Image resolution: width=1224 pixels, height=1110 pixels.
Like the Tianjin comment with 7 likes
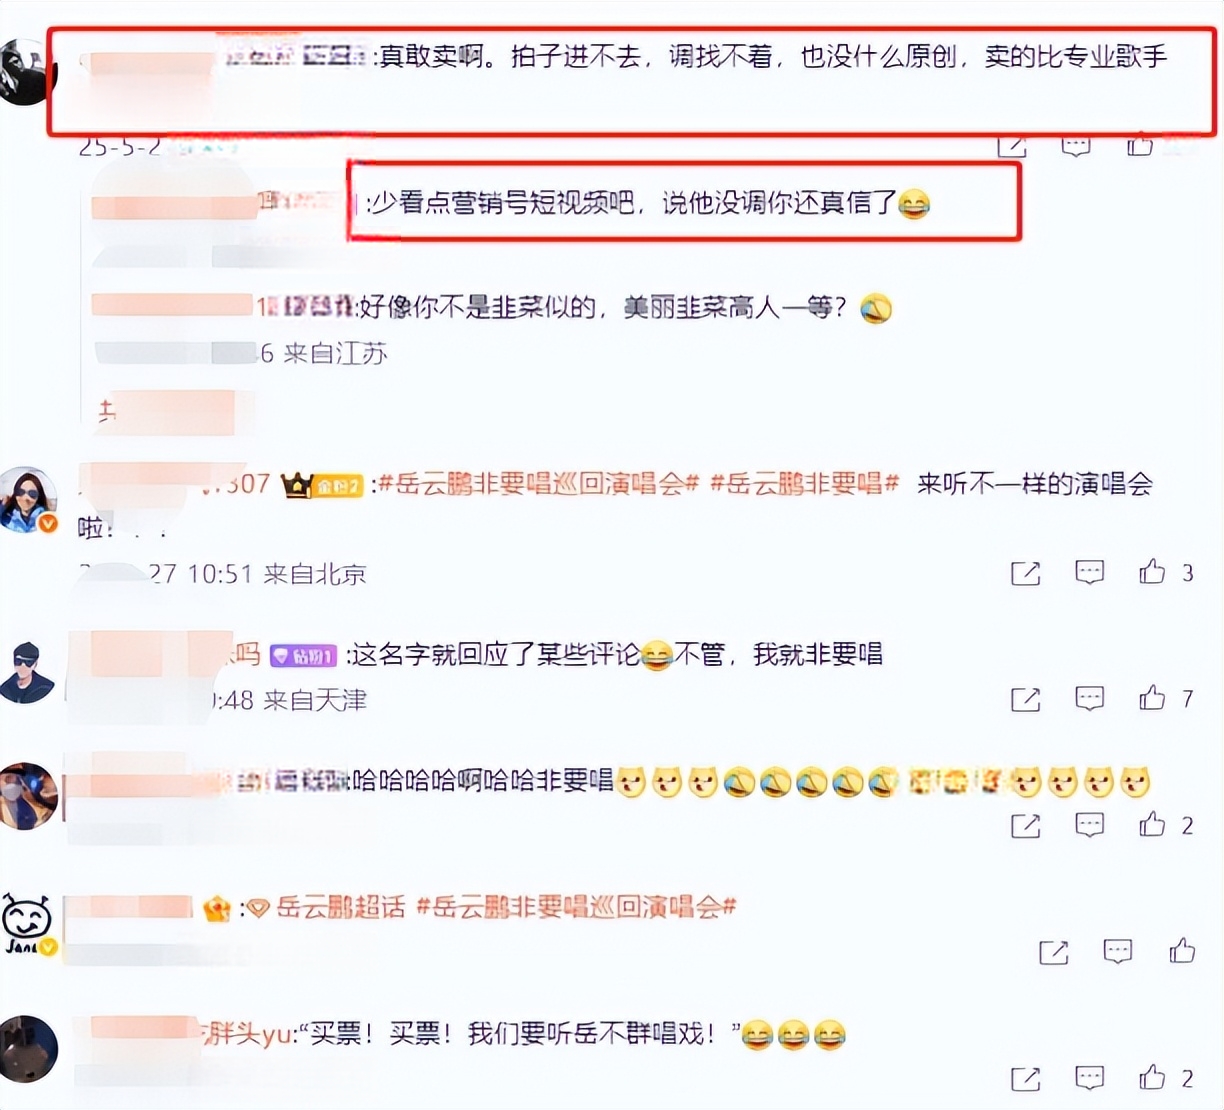tap(1152, 698)
